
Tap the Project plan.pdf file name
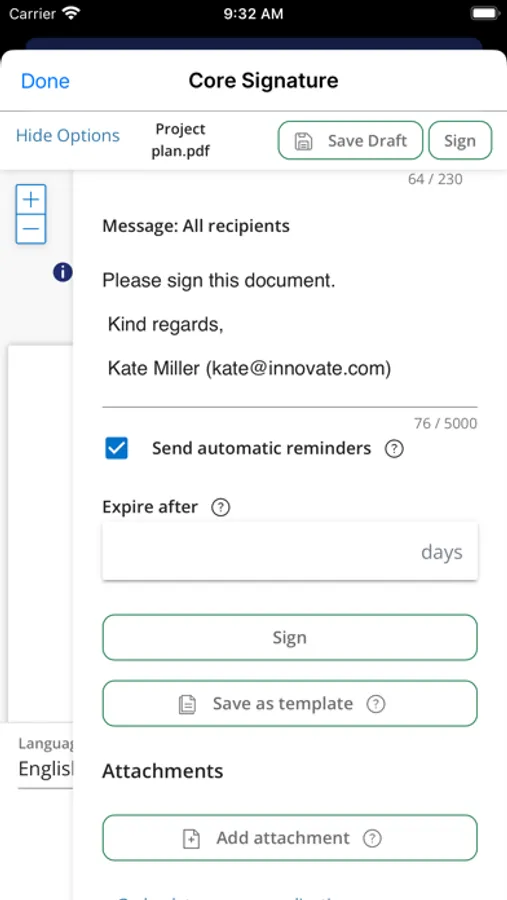click(x=180, y=141)
